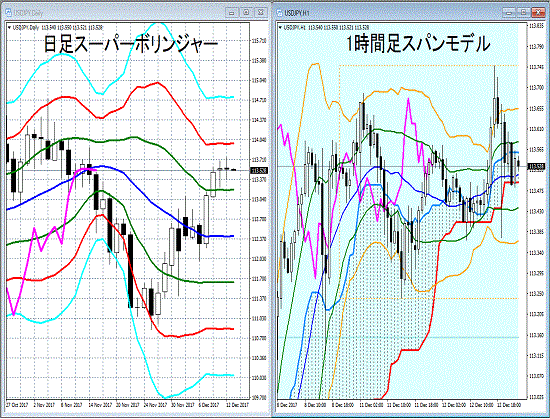Click the 113.385 price label on H1 axis
The width and height of the screenshot is (550, 419).
pos(536,232)
